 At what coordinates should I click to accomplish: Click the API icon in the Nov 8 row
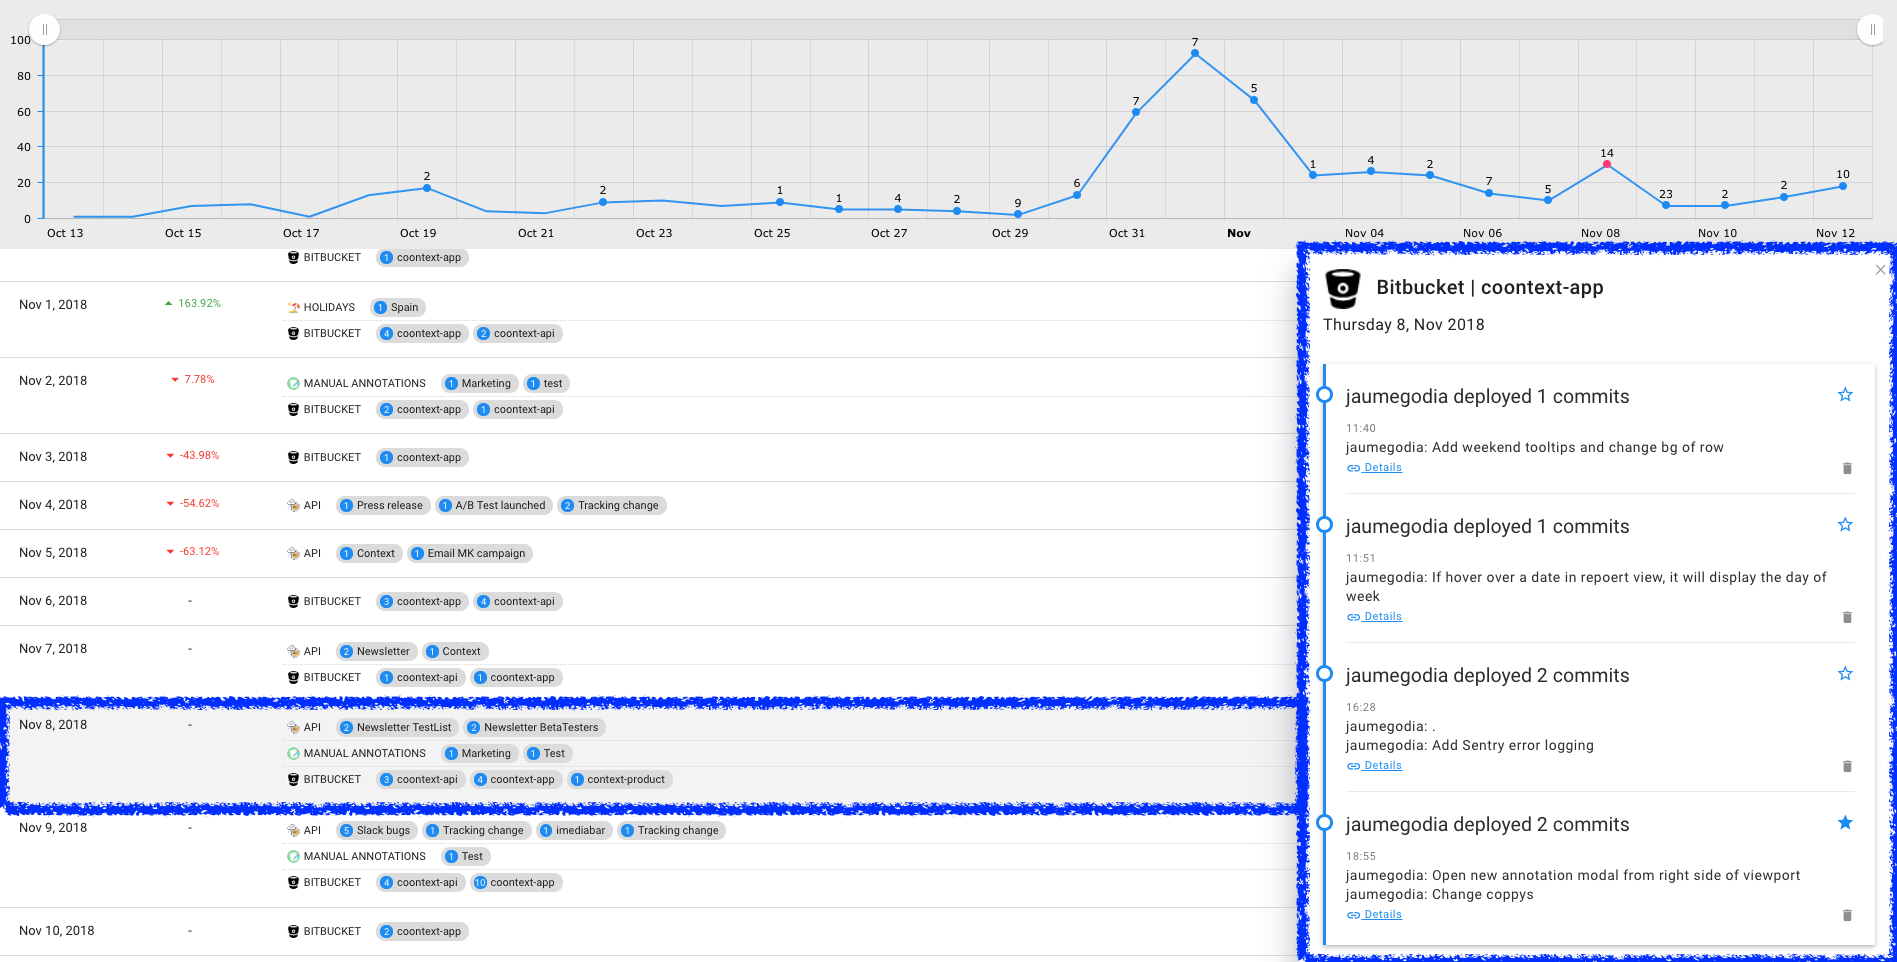click(x=293, y=727)
